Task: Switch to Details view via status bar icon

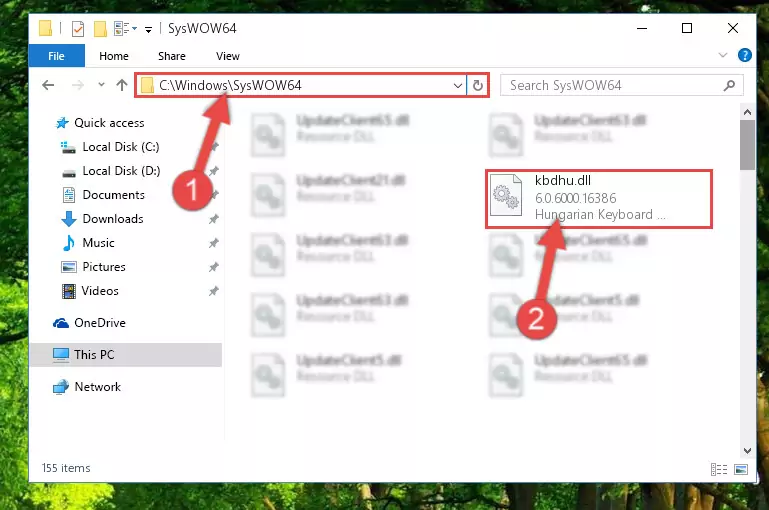Action: [718, 469]
